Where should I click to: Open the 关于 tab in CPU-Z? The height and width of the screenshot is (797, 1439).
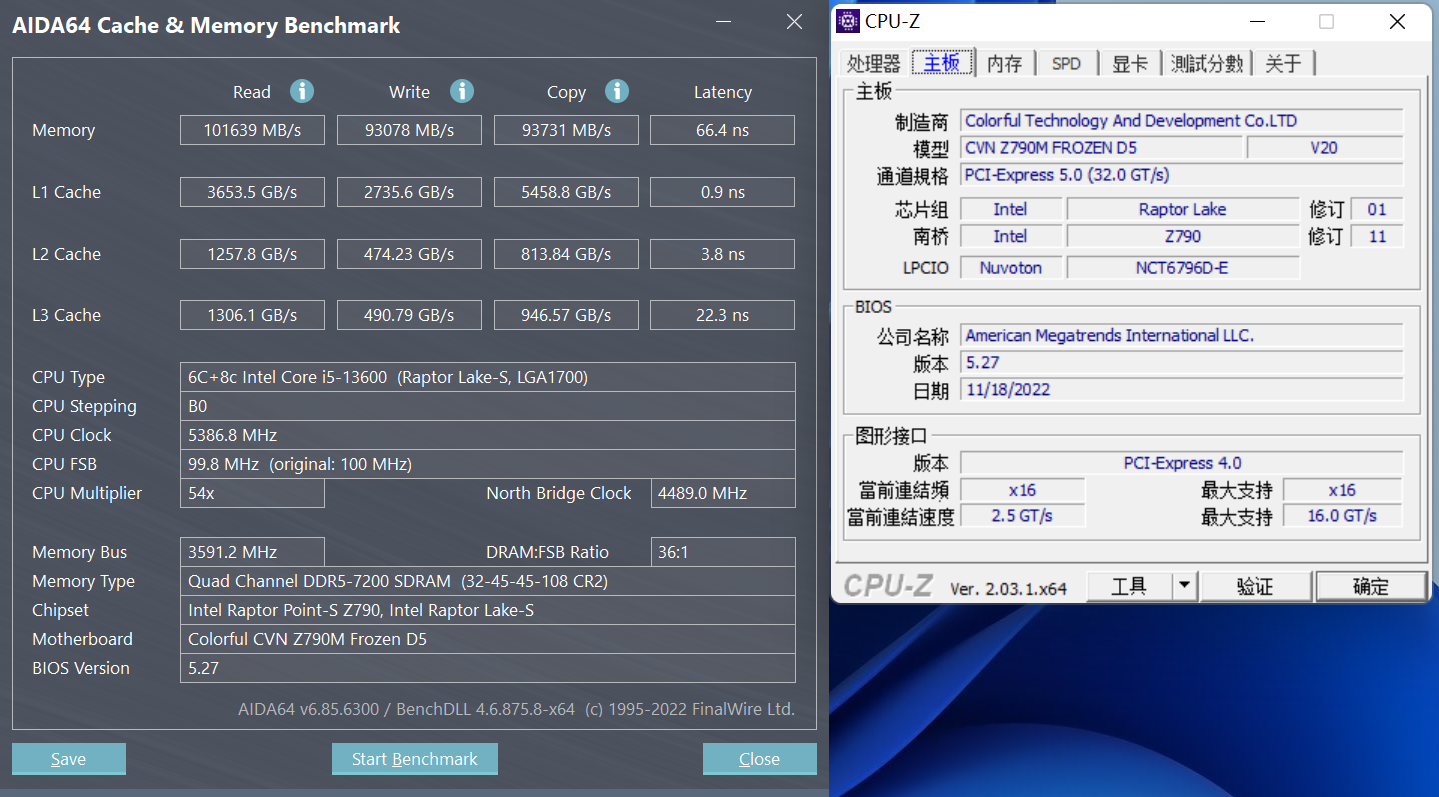point(1284,63)
